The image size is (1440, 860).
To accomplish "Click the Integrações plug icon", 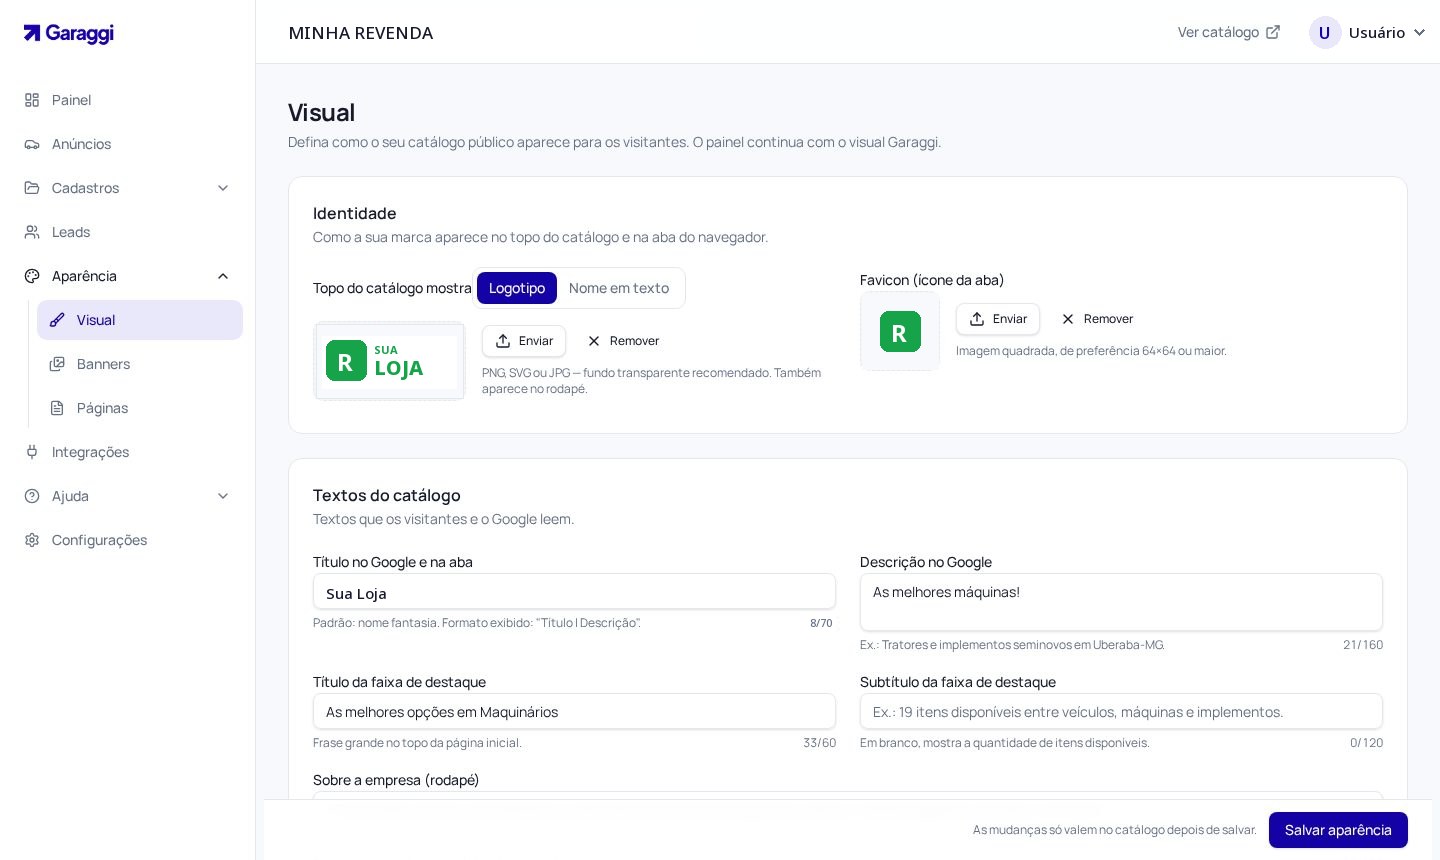I will click(32, 452).
